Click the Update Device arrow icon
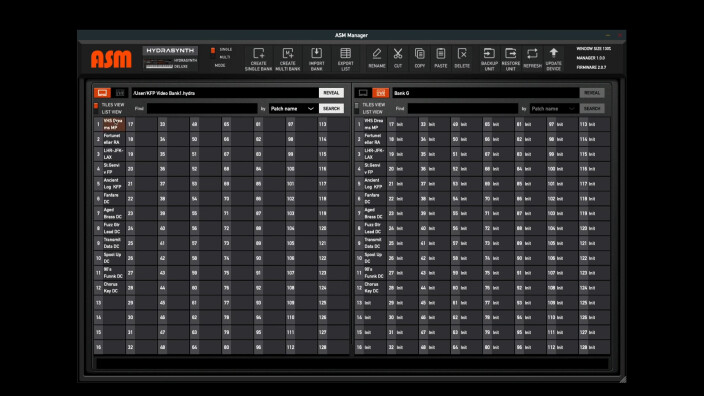Viewport: 704px width, 396px height. [554, 59]
